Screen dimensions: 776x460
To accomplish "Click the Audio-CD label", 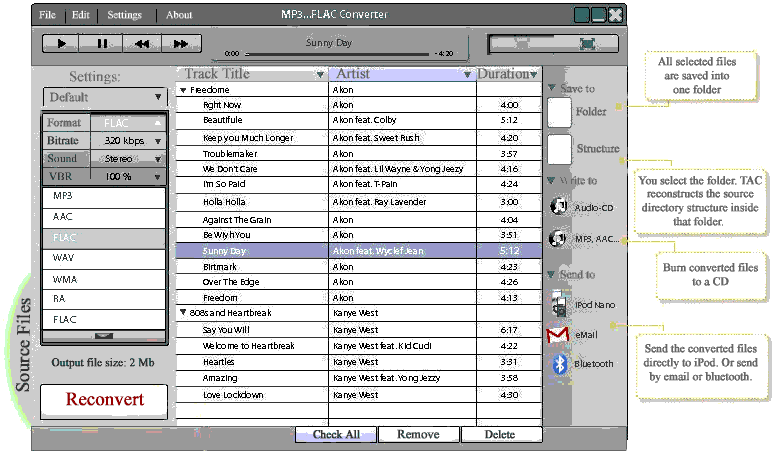I will click(594, 208).
